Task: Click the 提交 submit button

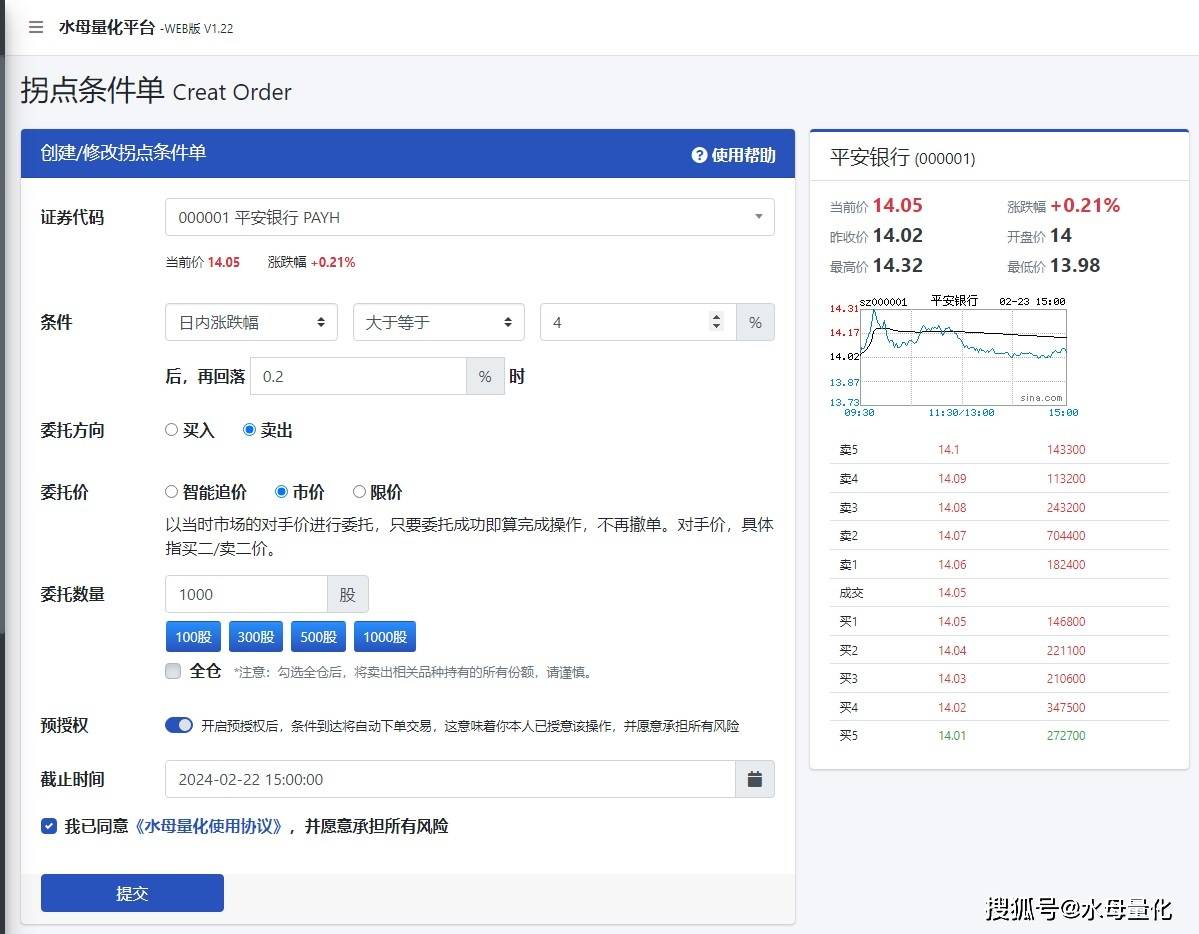Action: 132,894
